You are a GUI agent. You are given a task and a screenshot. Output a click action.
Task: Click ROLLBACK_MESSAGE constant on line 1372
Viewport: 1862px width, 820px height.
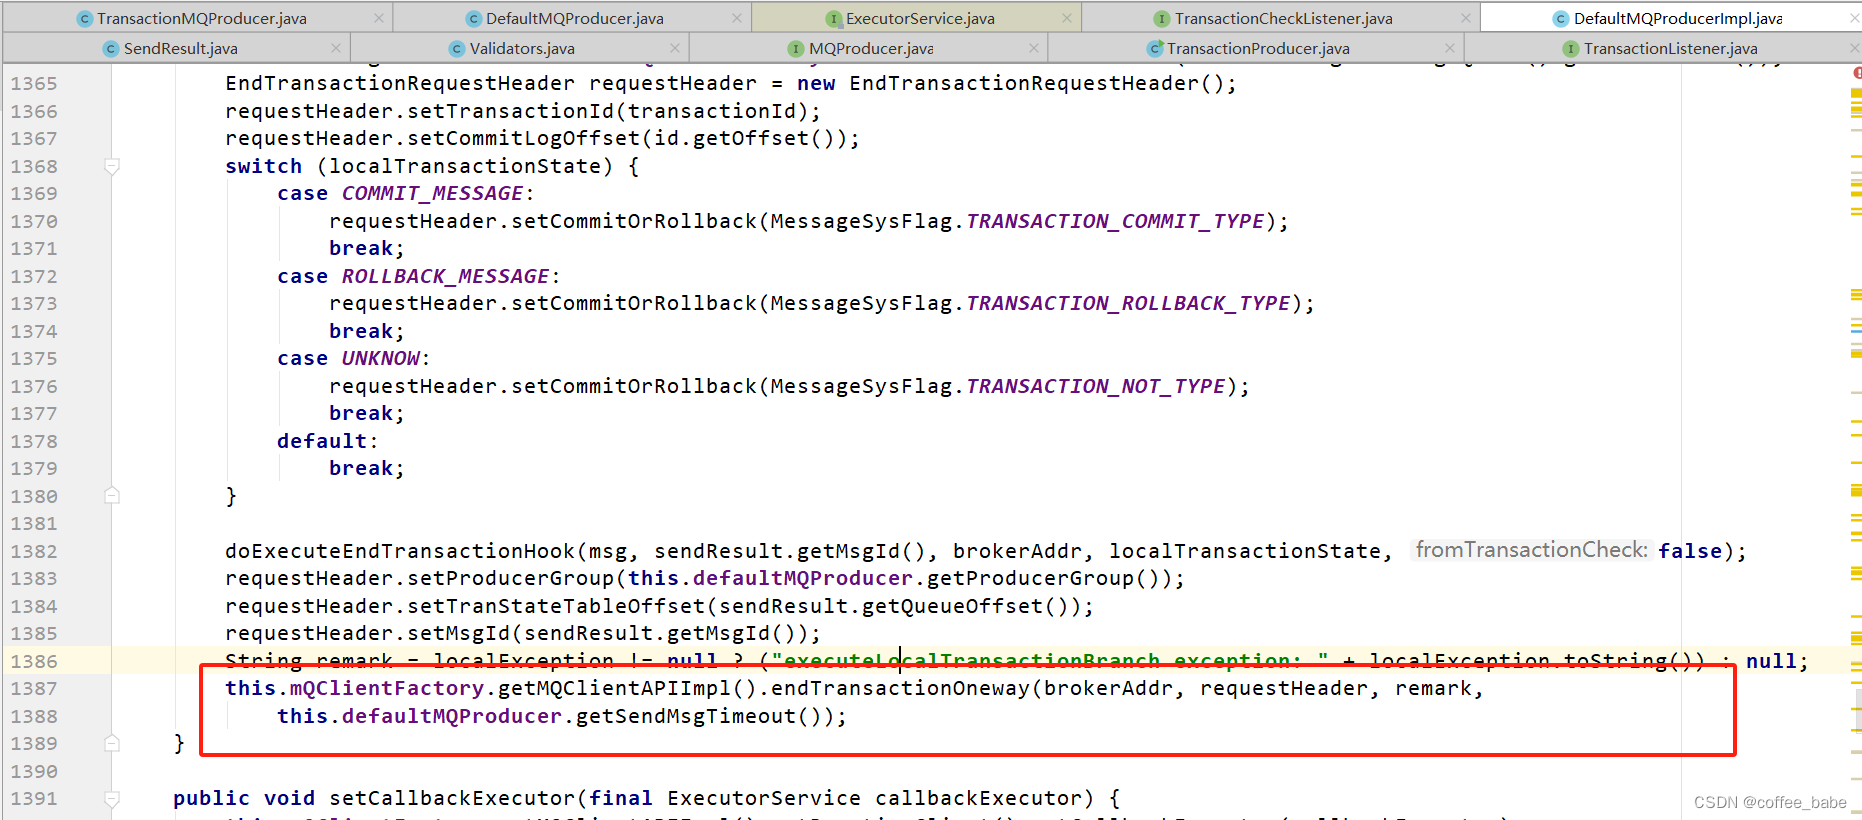pyautogui.click(x=445, y=276)
